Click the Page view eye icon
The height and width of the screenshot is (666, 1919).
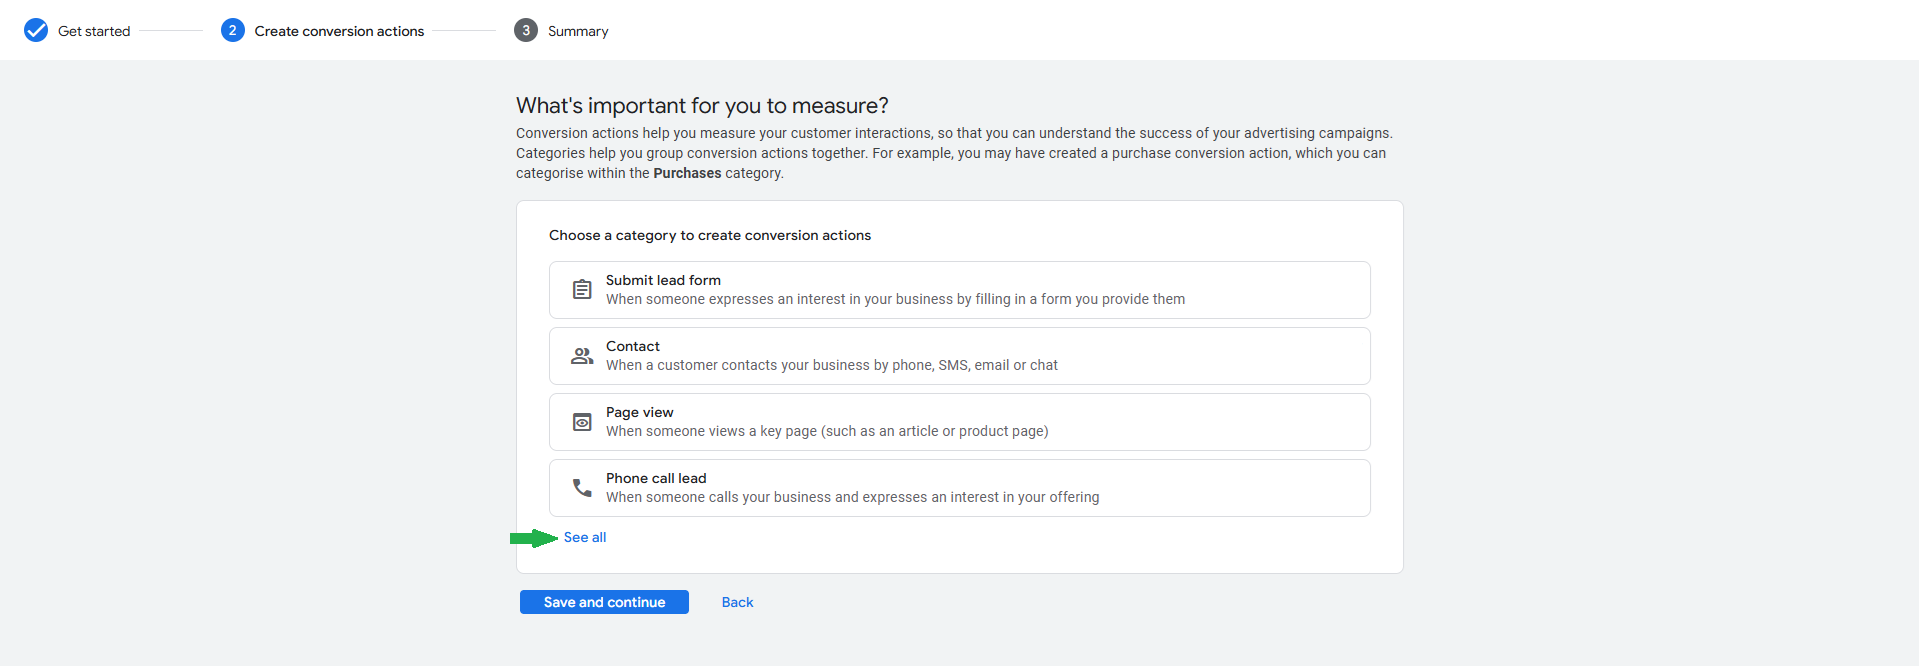[x=582, y=422]
